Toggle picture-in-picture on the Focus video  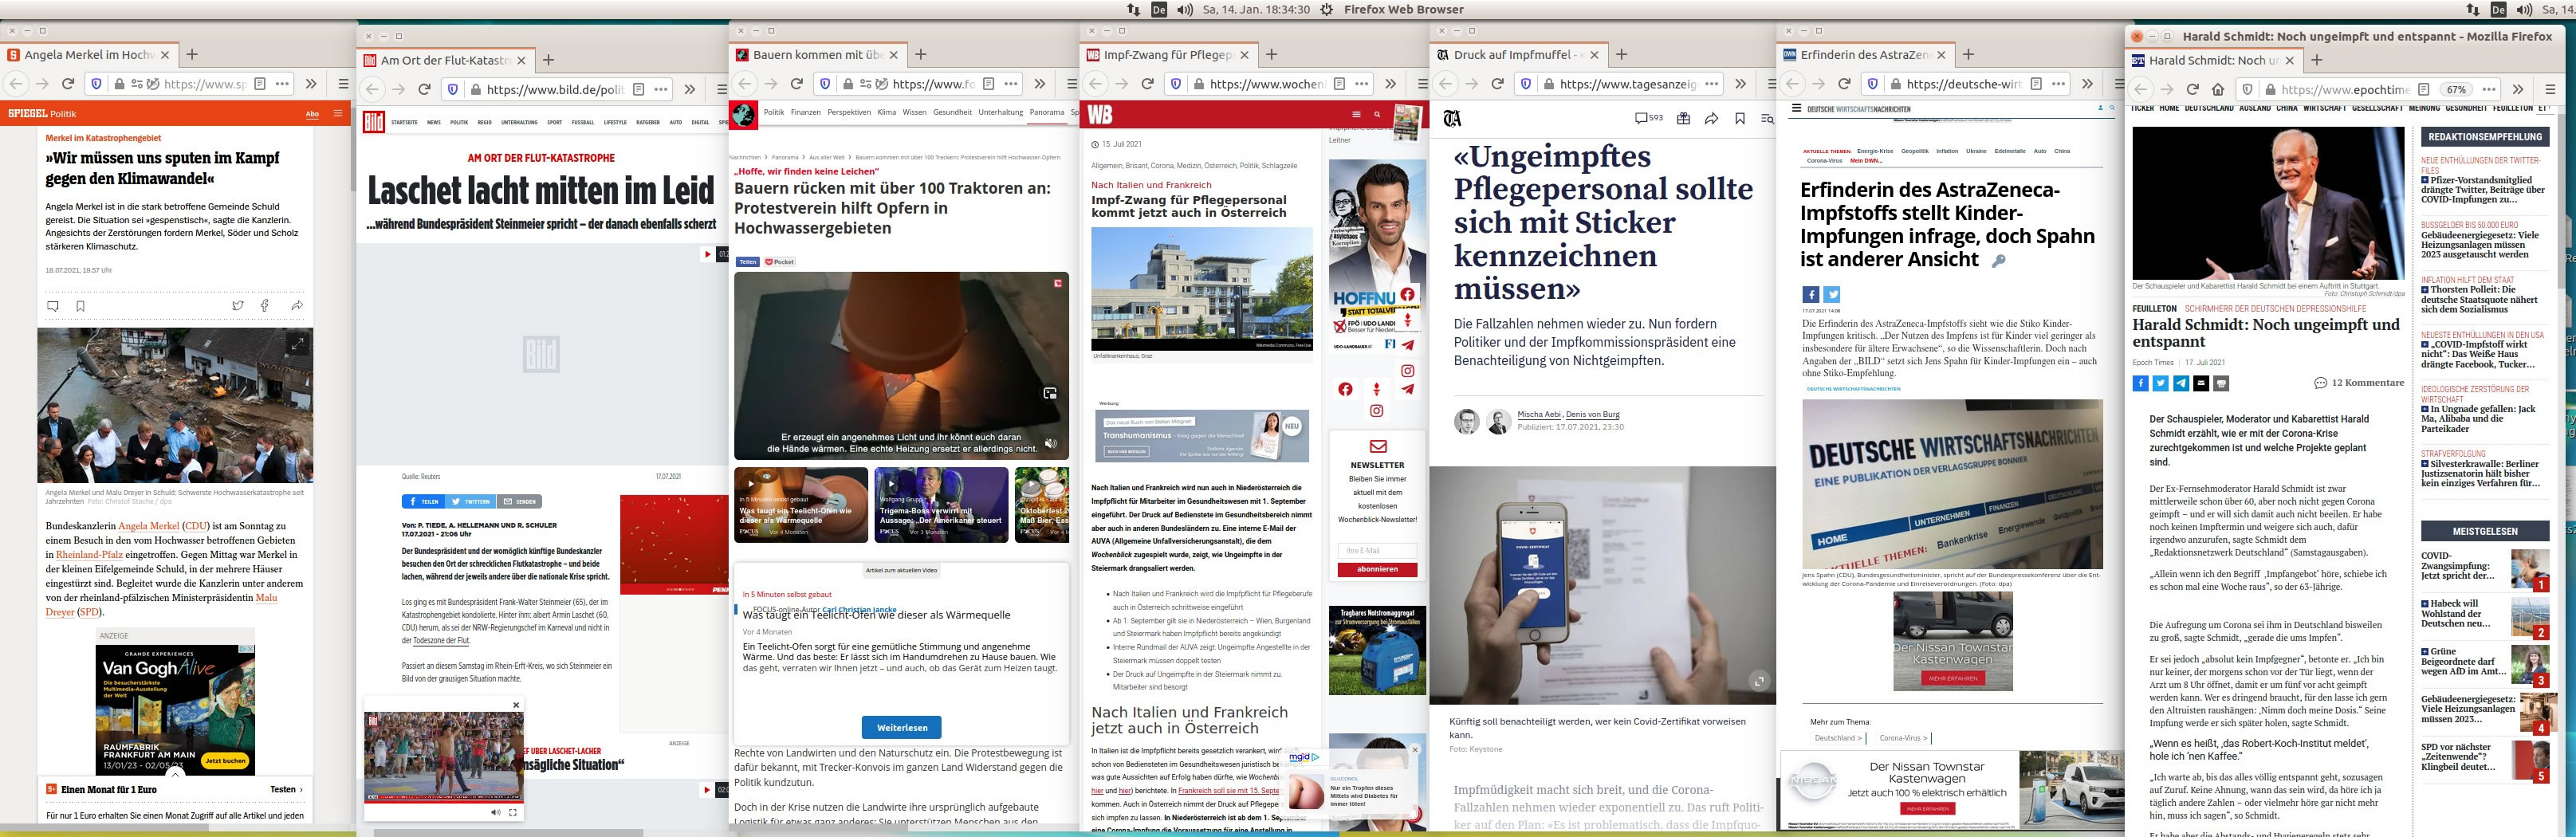coord(1050,393)
